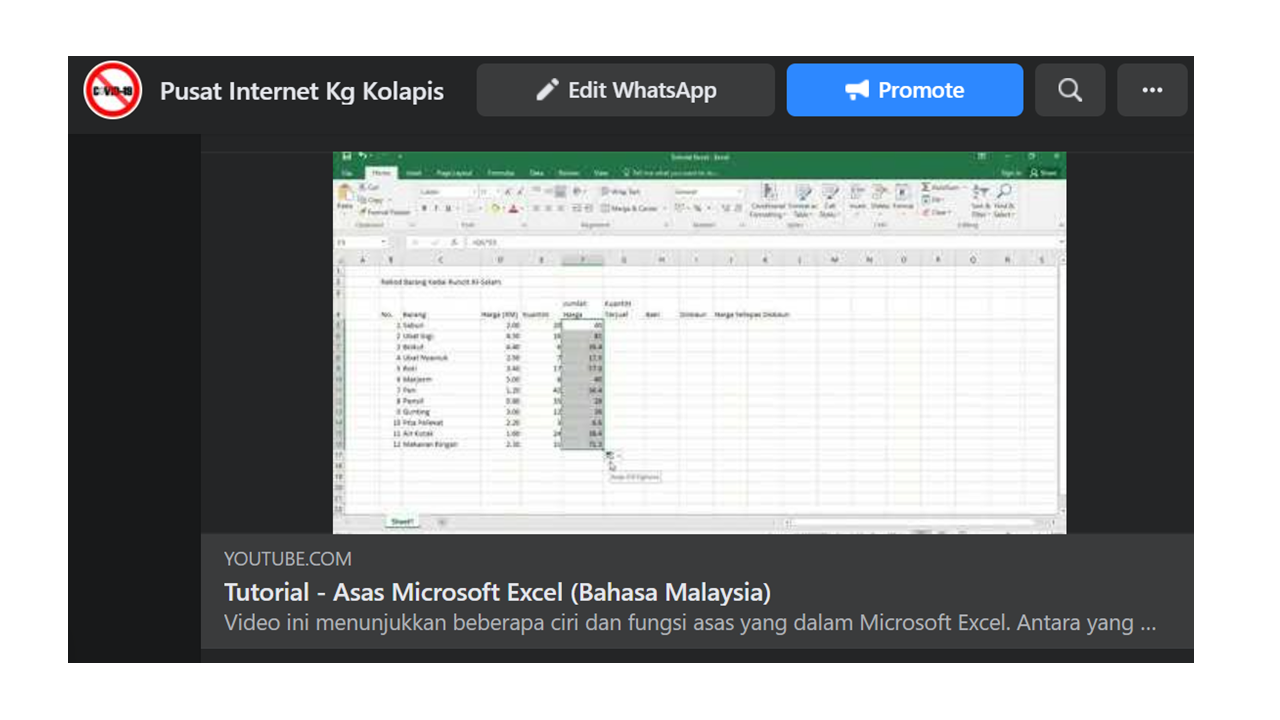
Task: Toggle Italic formatting in the Excel ribbon
Action: (x=437, y=209)
